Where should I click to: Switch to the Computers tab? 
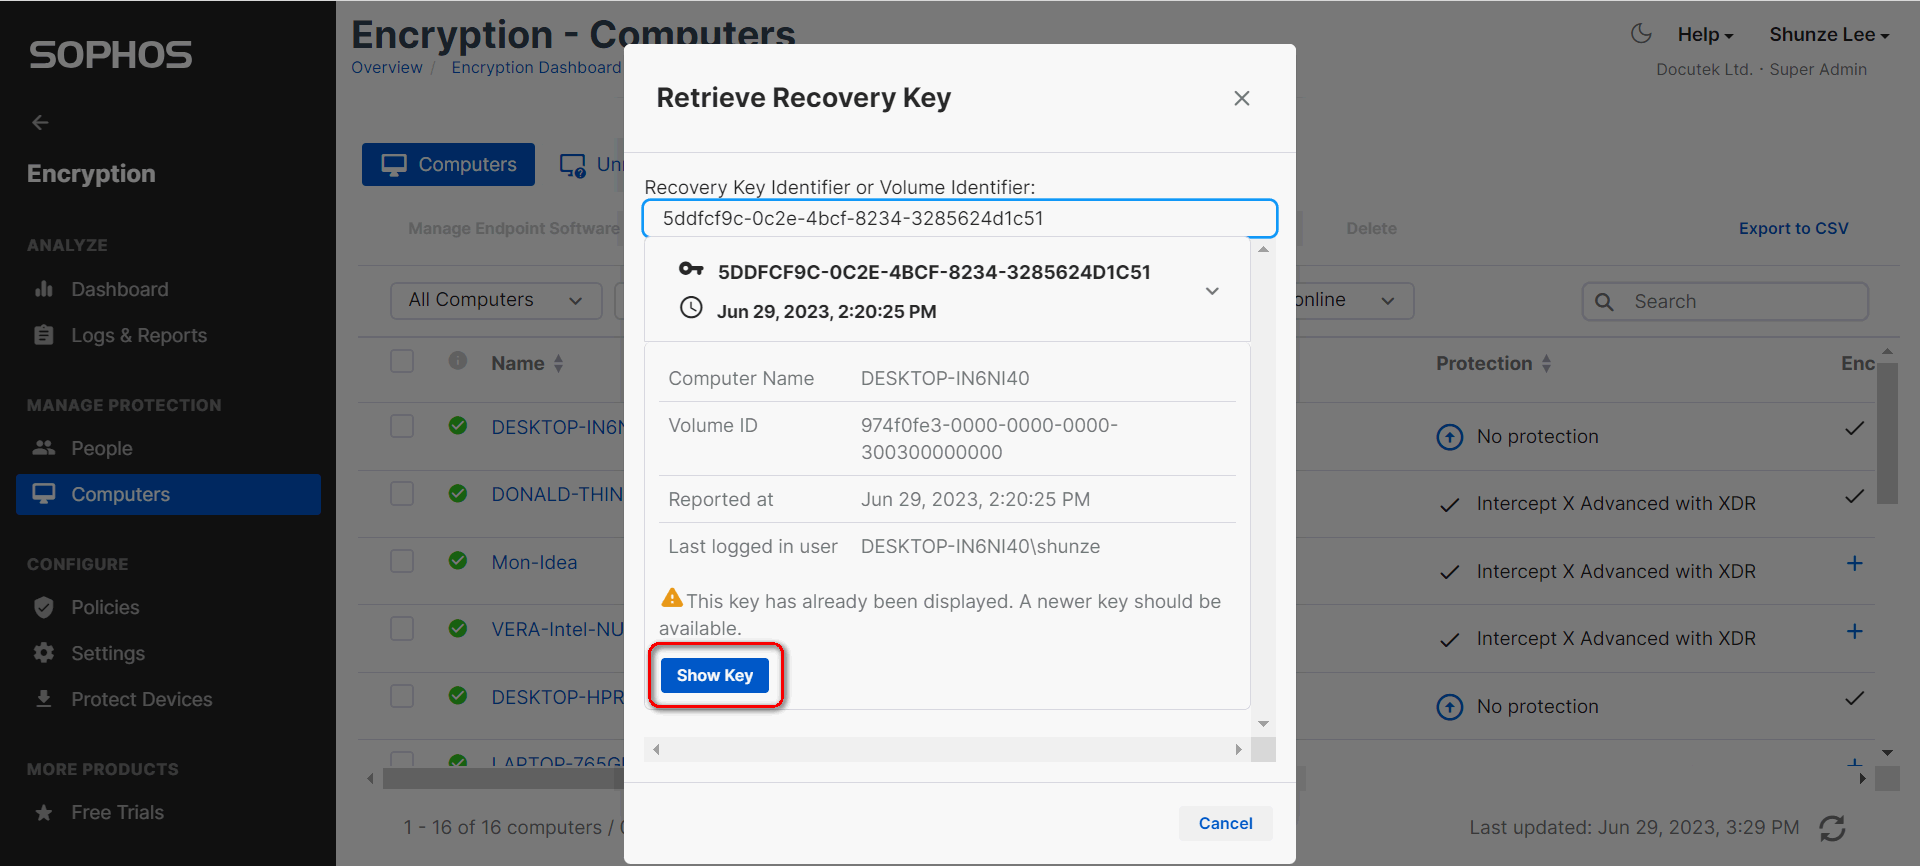[x=449, y=165]
